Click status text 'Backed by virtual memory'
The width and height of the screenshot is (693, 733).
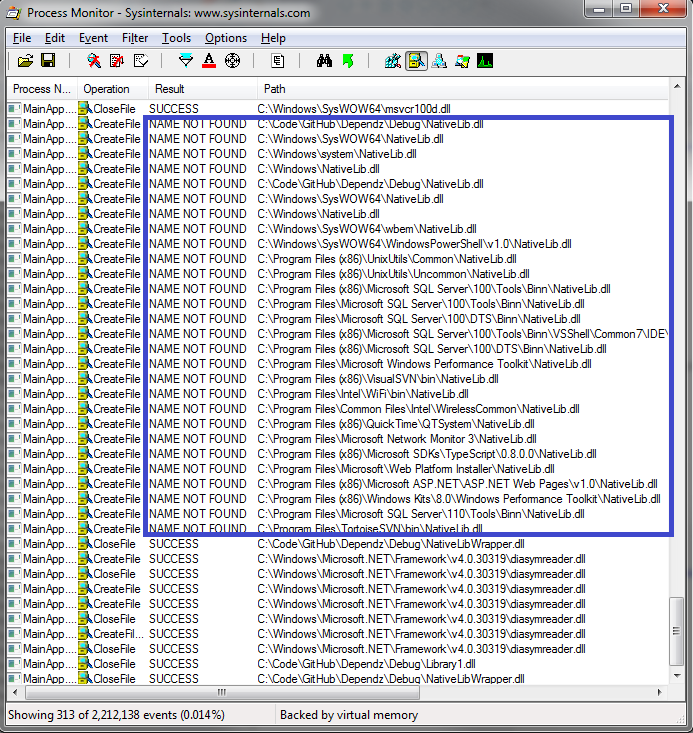[349, 715]
